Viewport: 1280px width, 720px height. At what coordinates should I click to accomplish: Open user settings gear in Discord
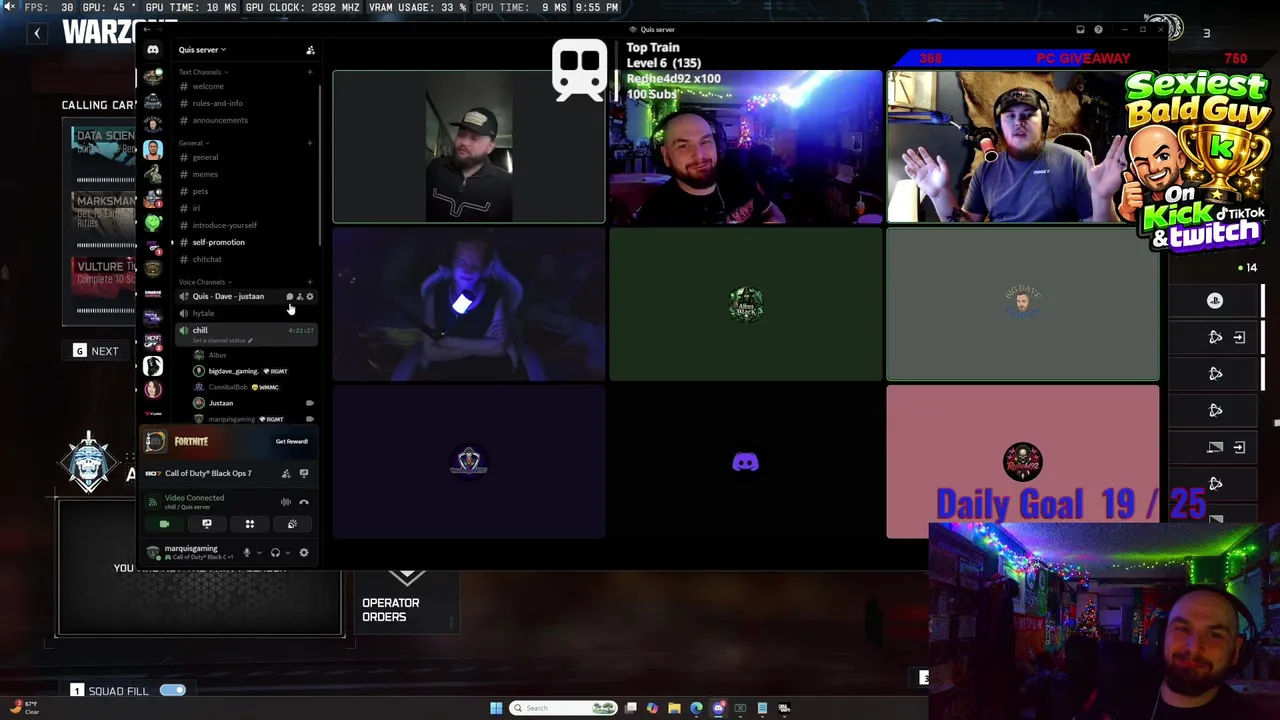pos(304,552)
